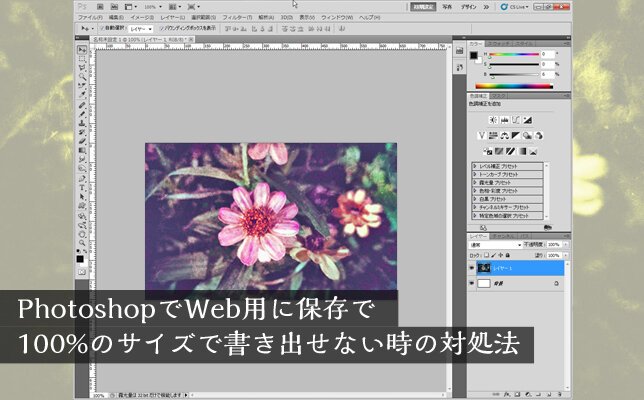
Task: Click the rainbow color spectrum bar
Action: click(513, 86)
